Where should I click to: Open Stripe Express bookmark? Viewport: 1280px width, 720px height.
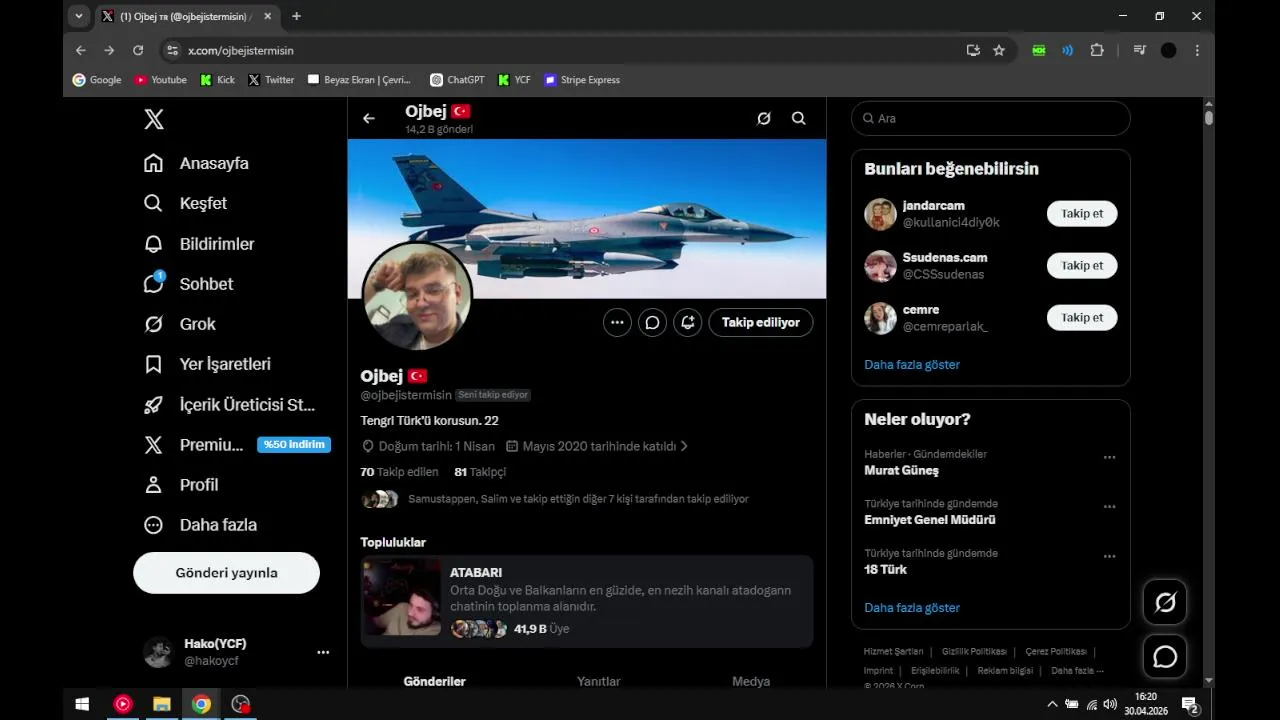point(582,80)
